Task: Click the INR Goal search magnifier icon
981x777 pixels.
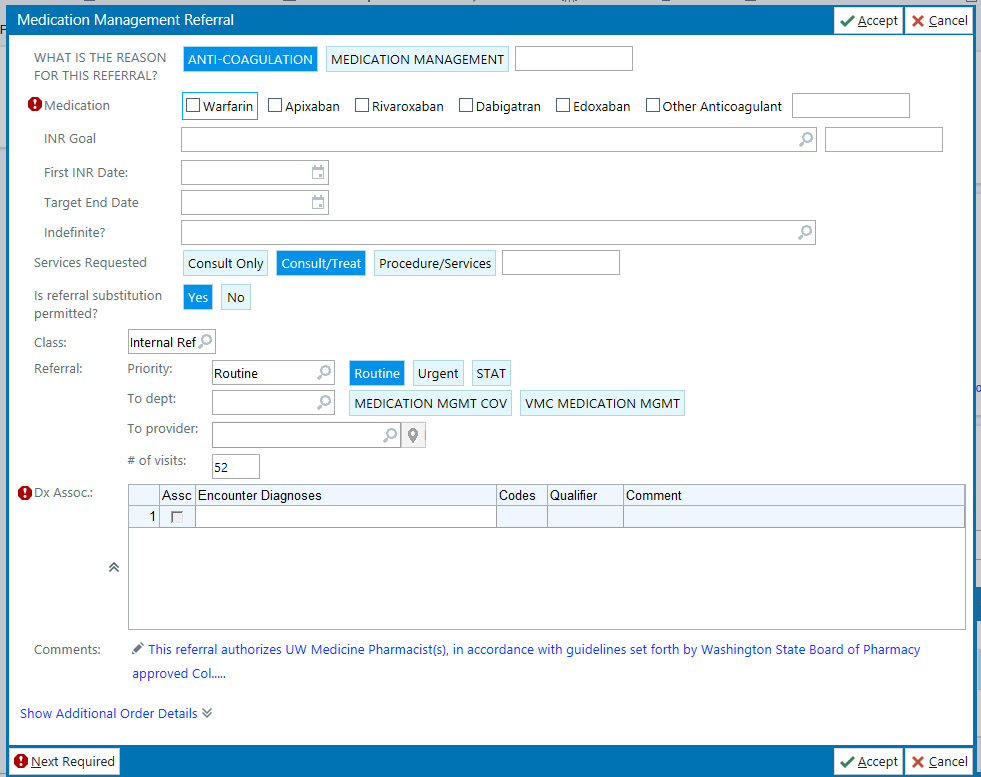Action: [x=806, y=140]
